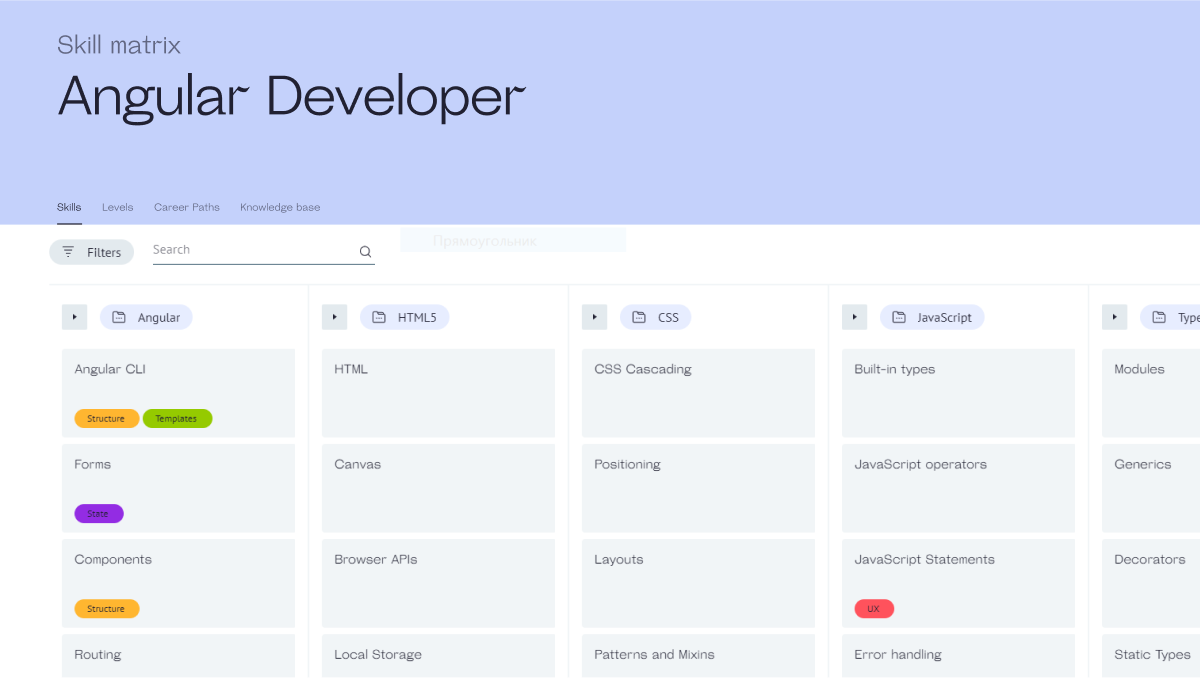Open the Levels tab
Viewport: 1200px width, 678px height.
[117, 207]
